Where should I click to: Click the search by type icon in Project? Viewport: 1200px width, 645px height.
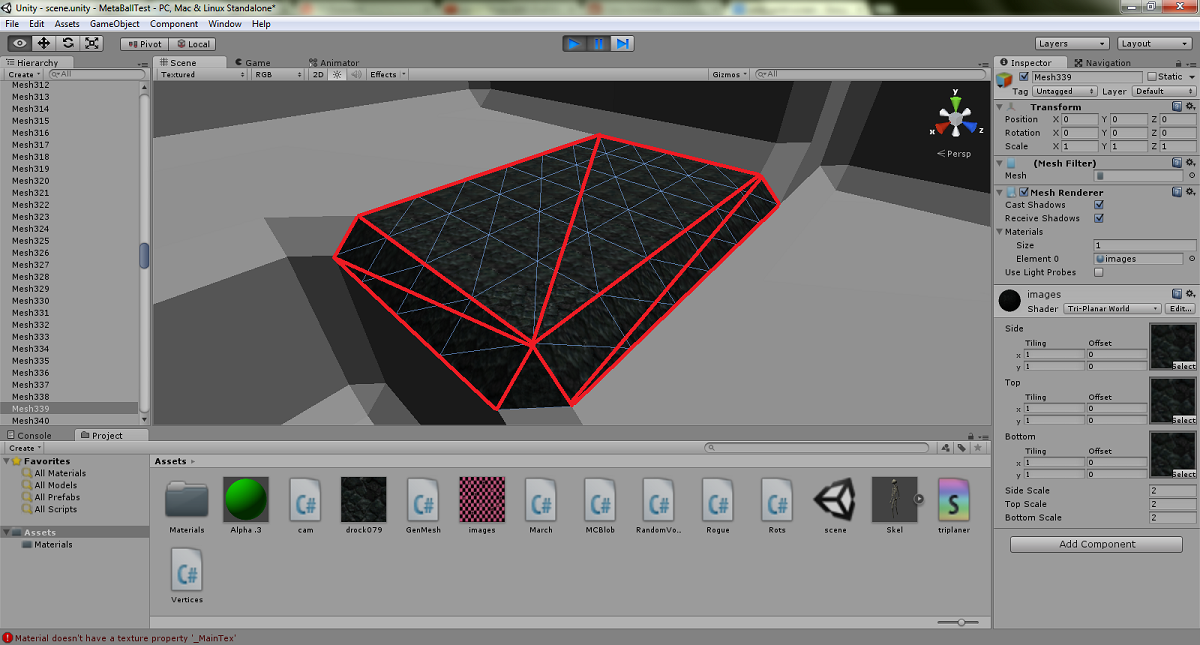[x=944, y=448]
